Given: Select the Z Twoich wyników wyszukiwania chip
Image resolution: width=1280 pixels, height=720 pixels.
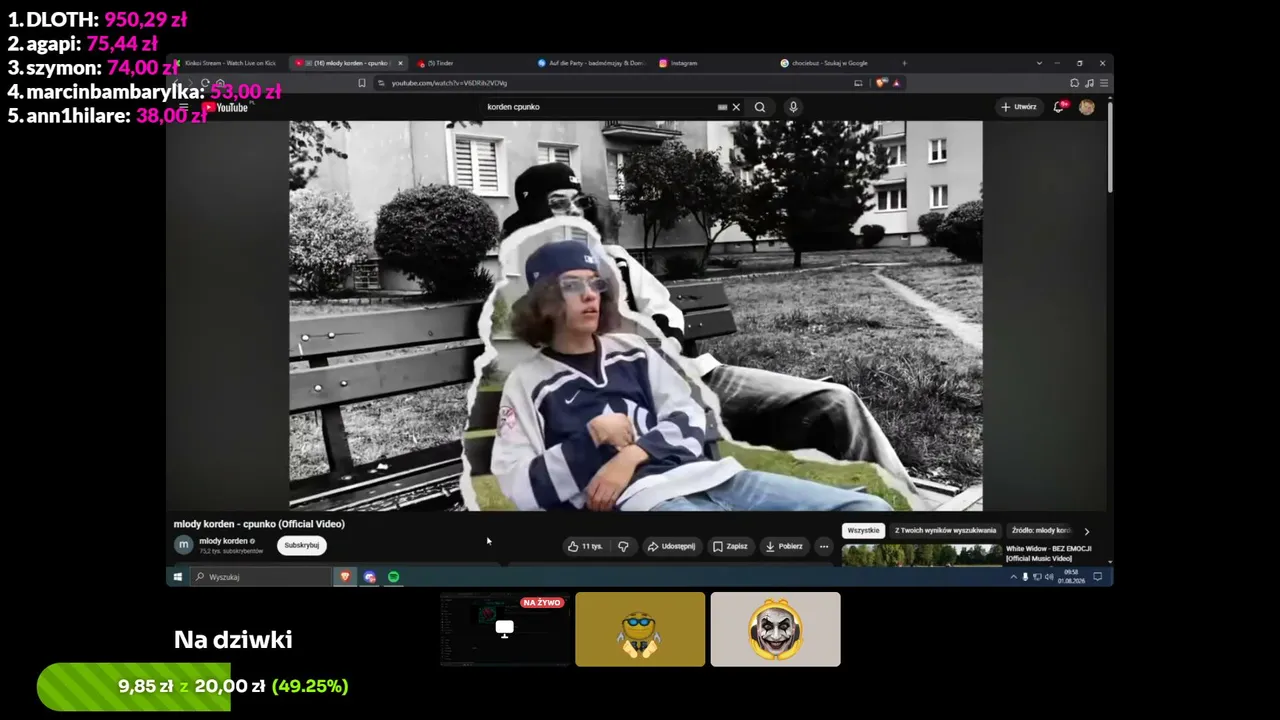Looking at the screenshot, I should [x=945, y=531].
